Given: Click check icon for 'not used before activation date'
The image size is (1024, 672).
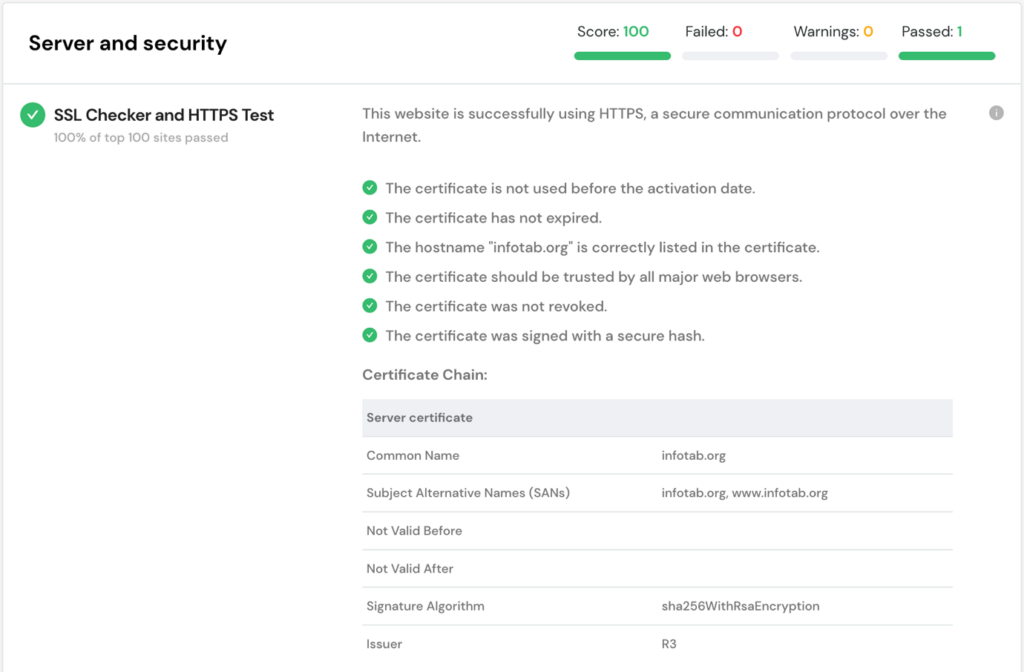Looking at the screenshot, I should 370,188.
